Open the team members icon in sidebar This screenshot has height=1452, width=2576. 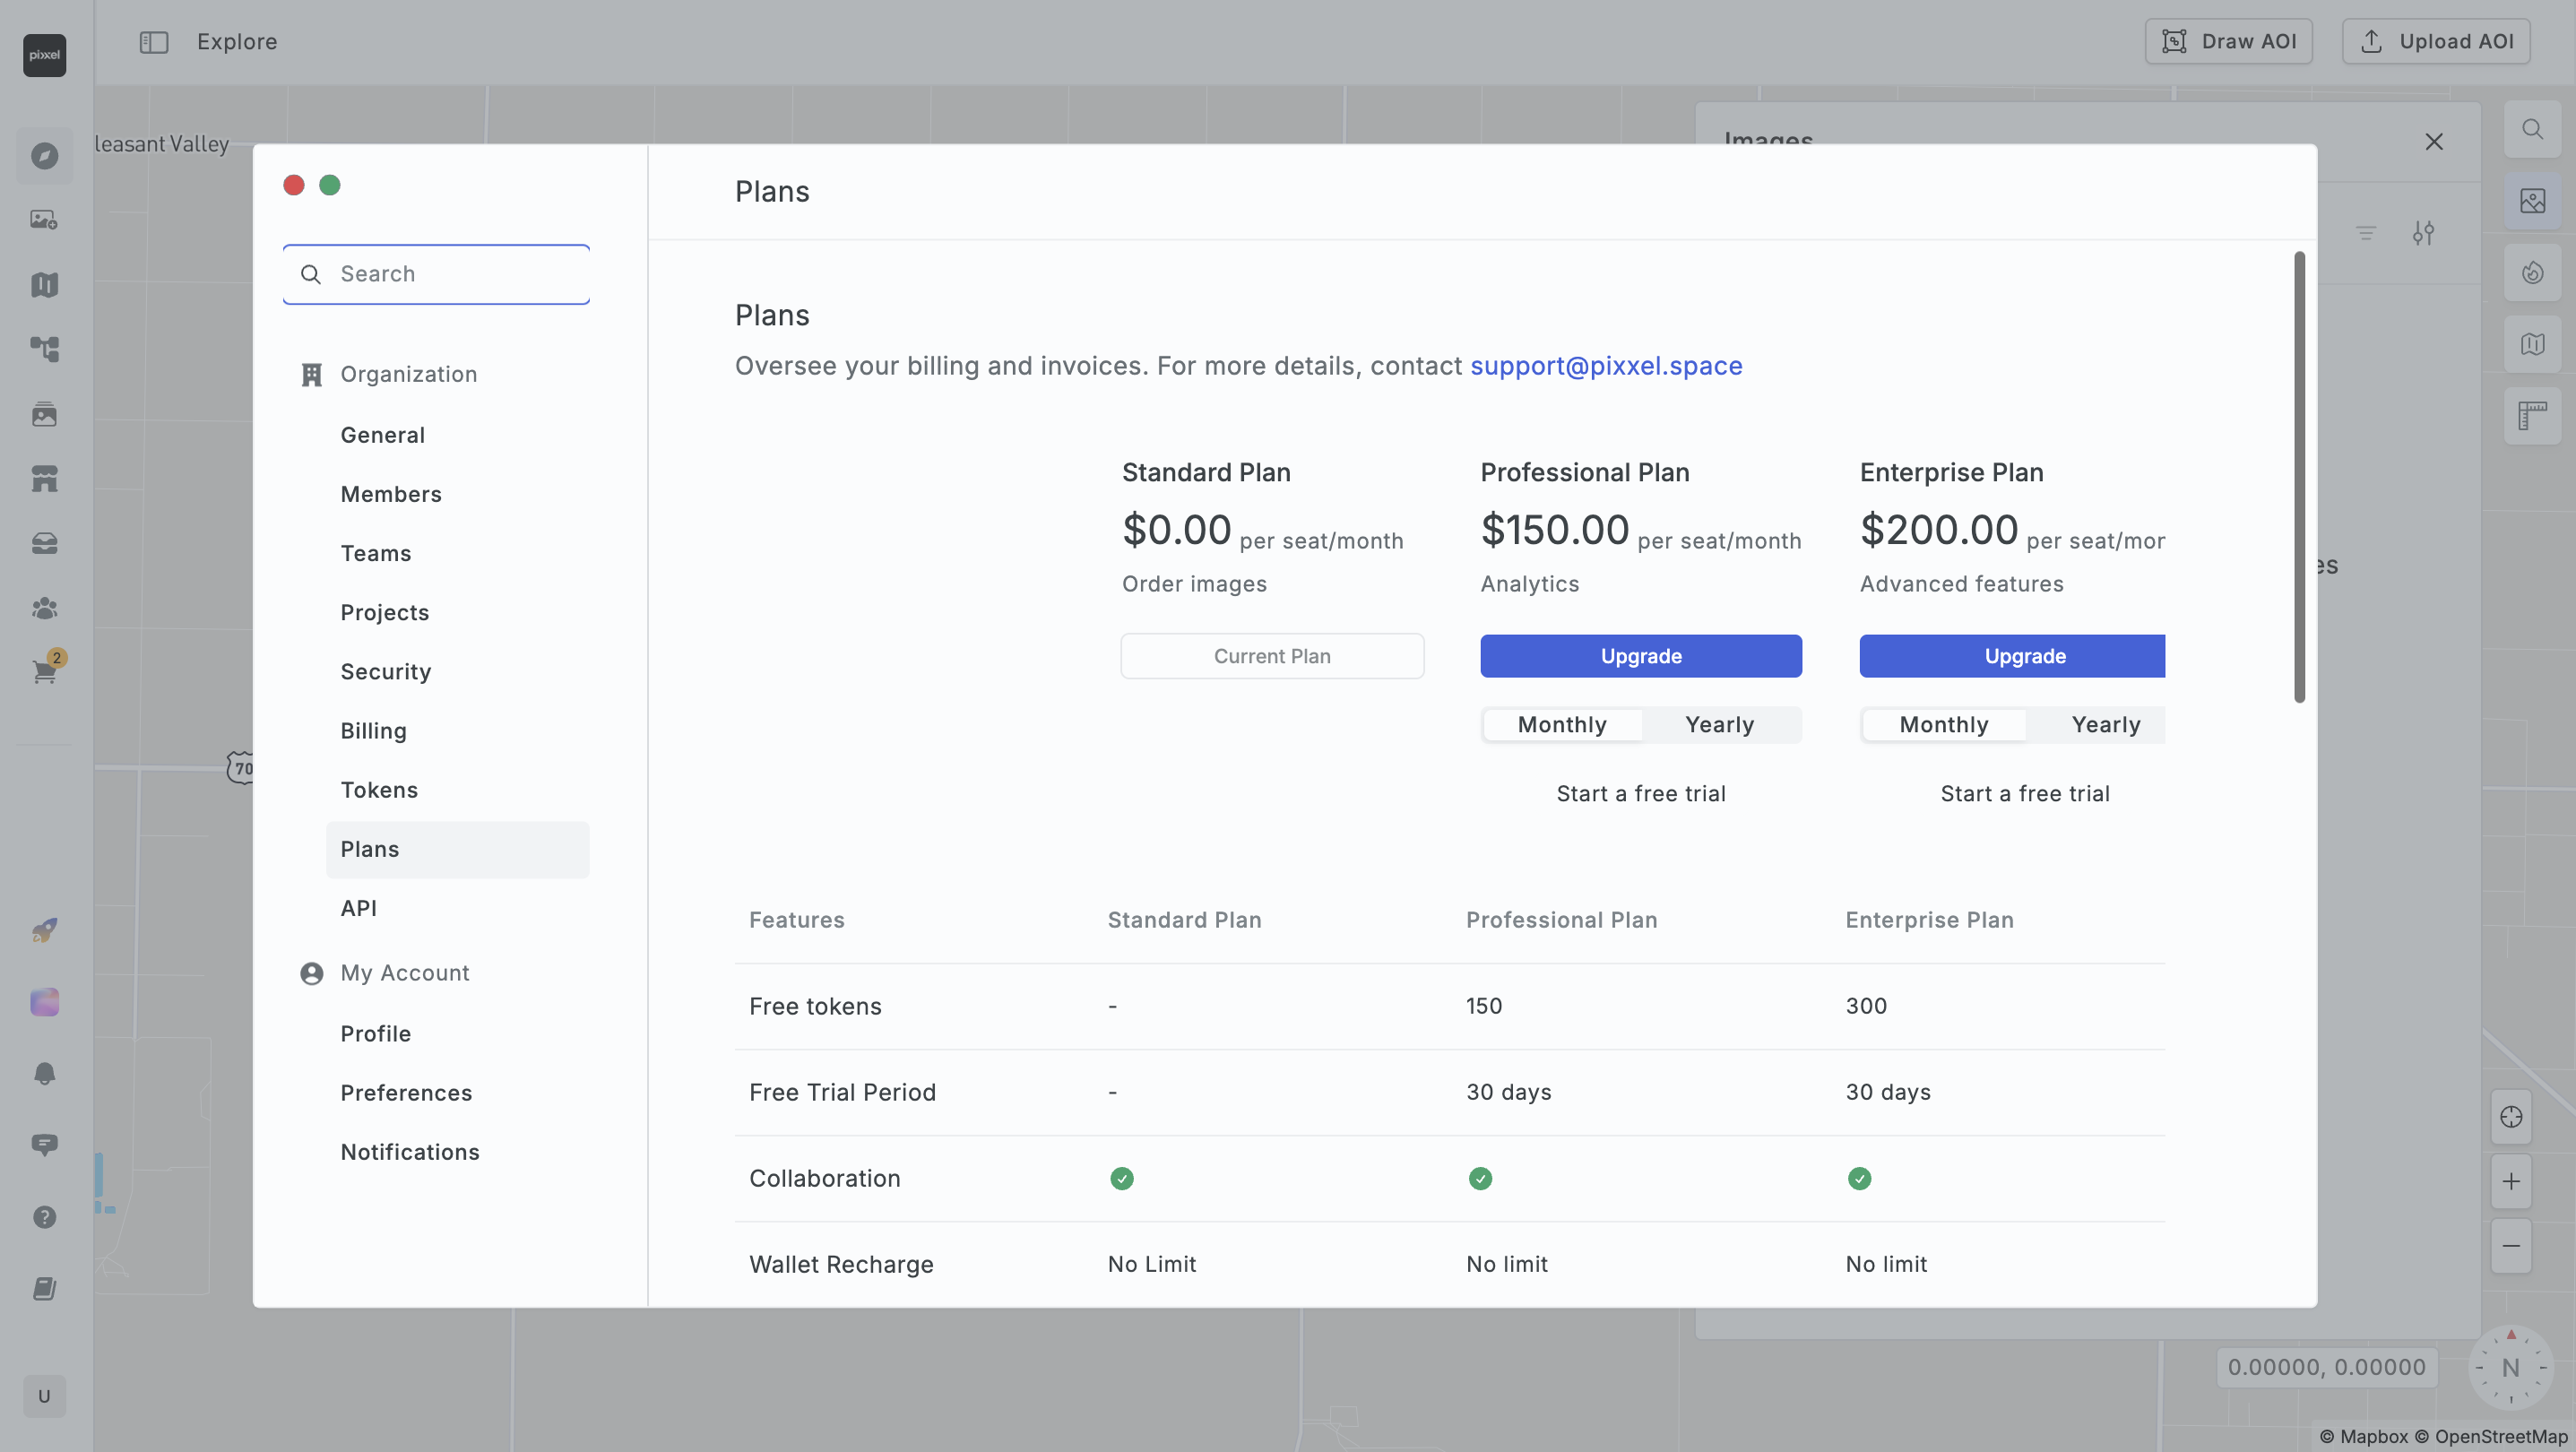pyautogui.click(x=44, y=608)
